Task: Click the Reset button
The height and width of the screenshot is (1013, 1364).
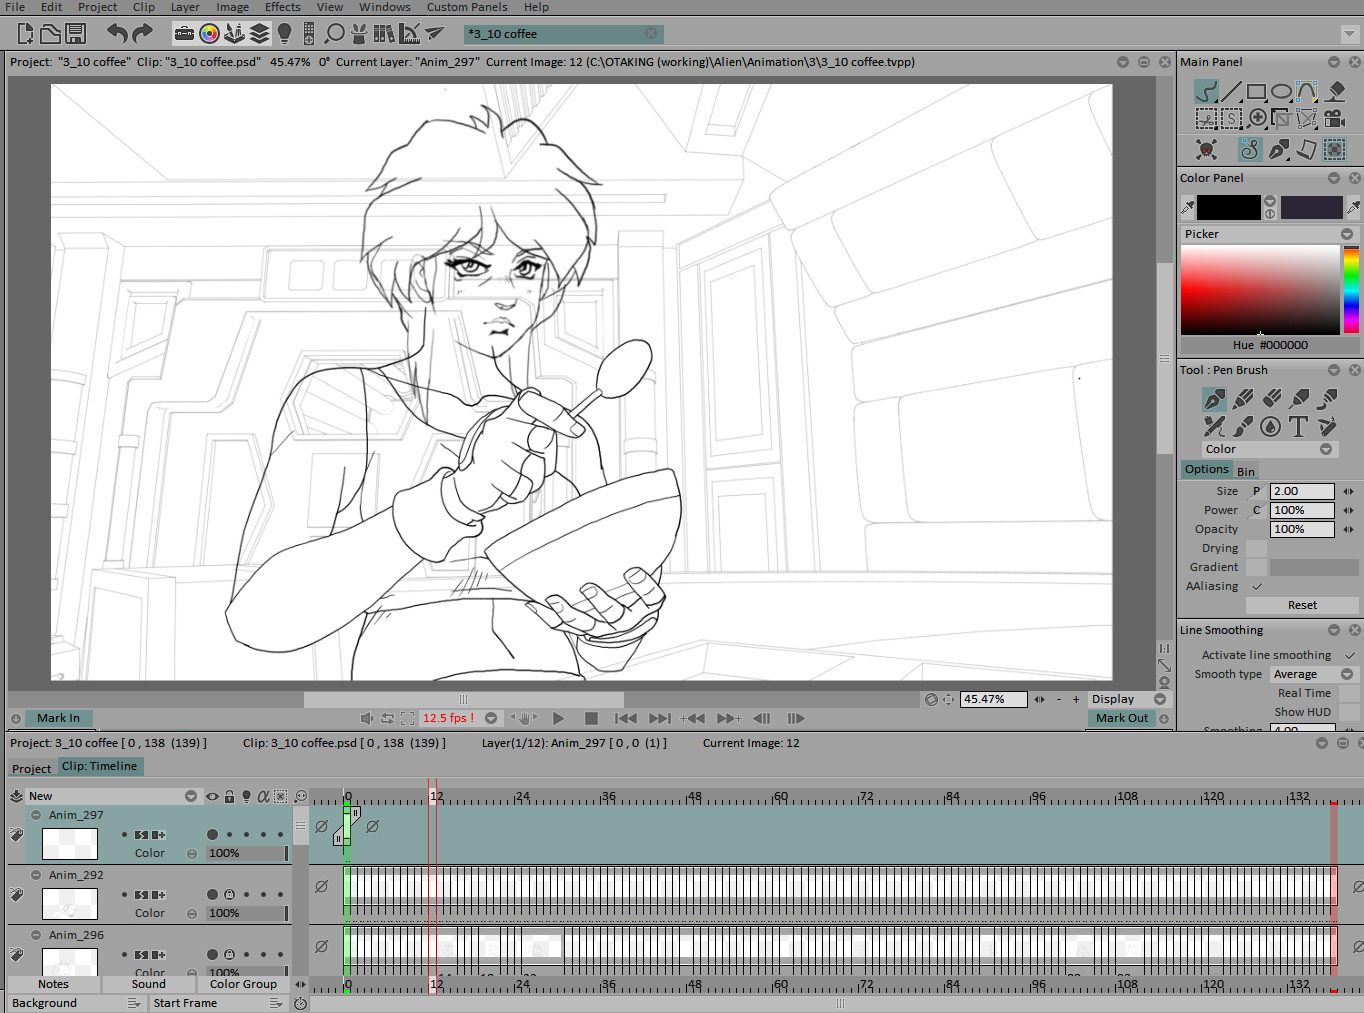Action: (1302, 605)
